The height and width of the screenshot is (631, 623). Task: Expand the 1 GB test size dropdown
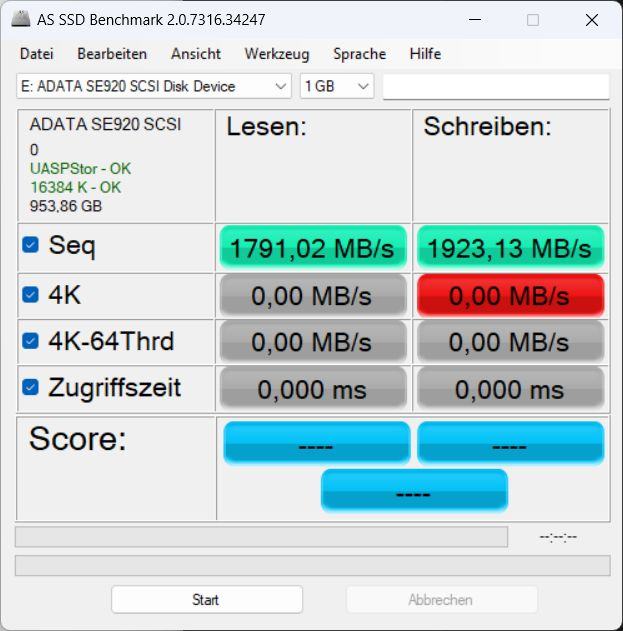[337, 86]
